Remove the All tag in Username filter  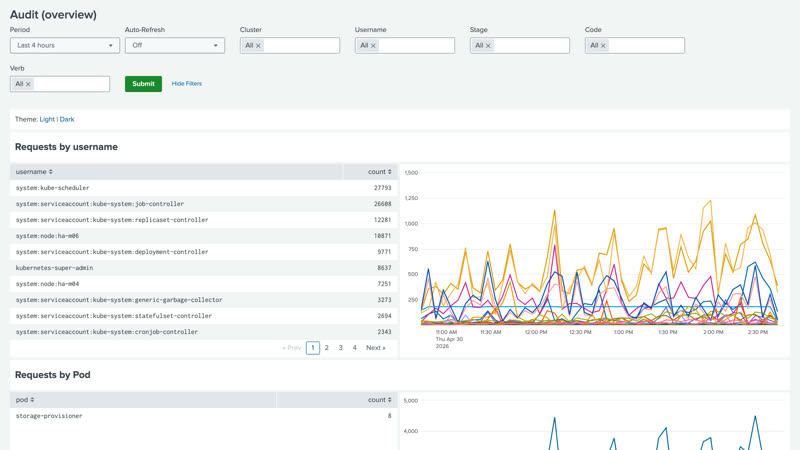pyautogui.click(x=373, y=46)
